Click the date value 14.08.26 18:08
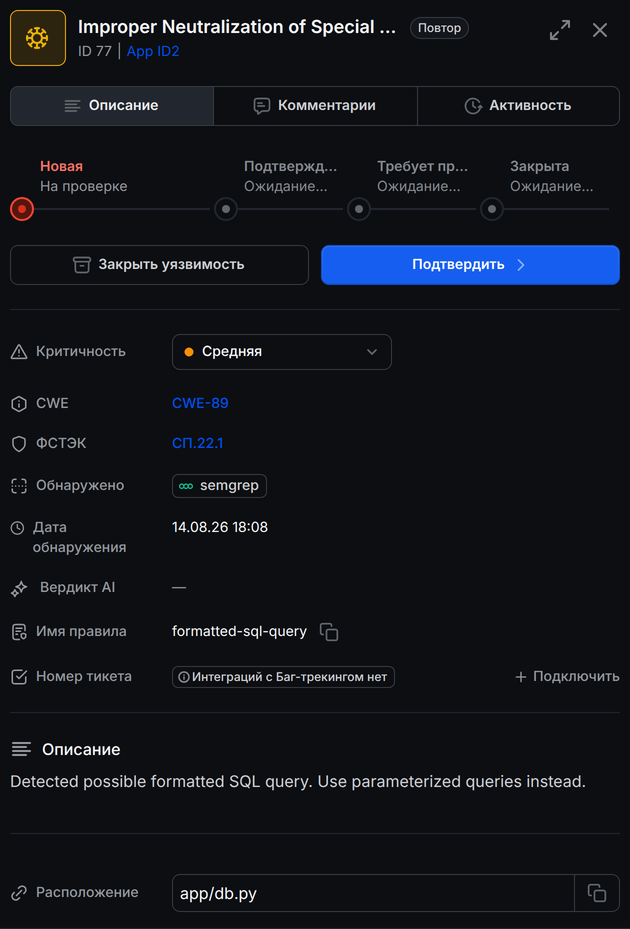 tap(220, 527)
